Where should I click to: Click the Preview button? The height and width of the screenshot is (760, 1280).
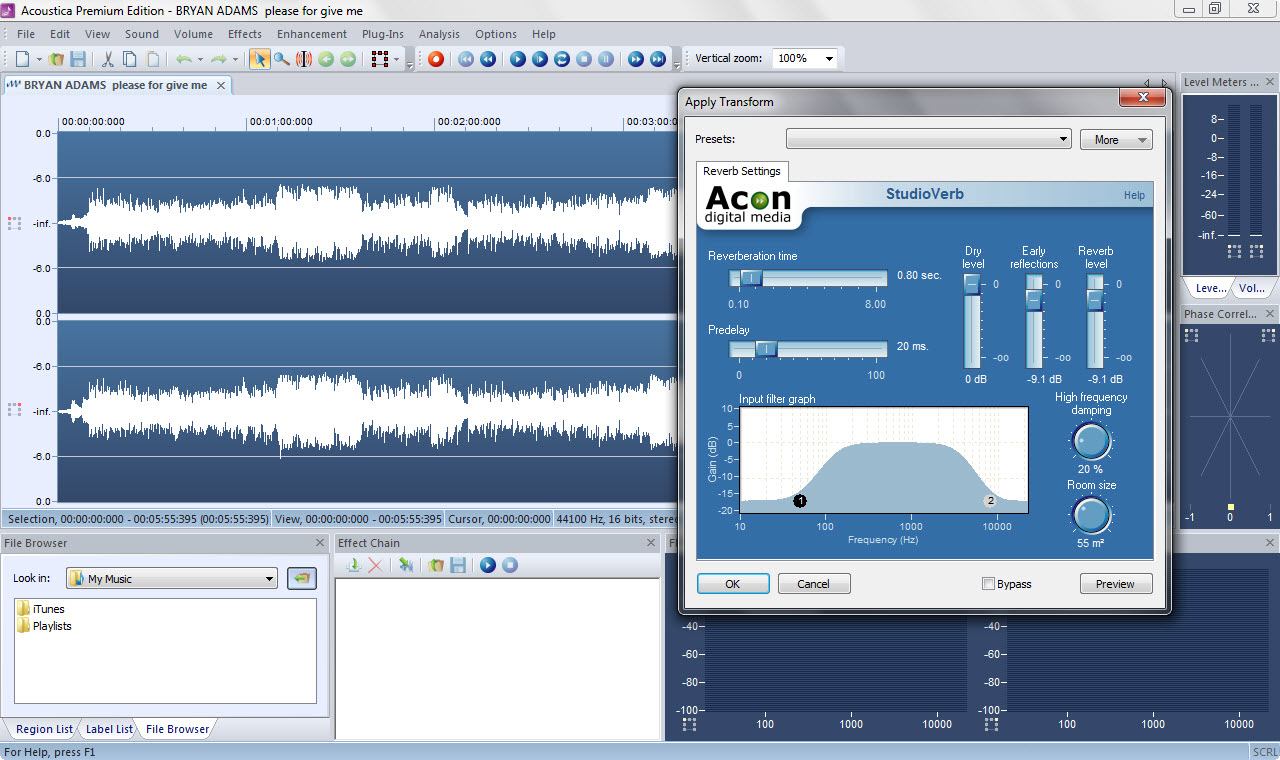click(x=1116, y=584)
